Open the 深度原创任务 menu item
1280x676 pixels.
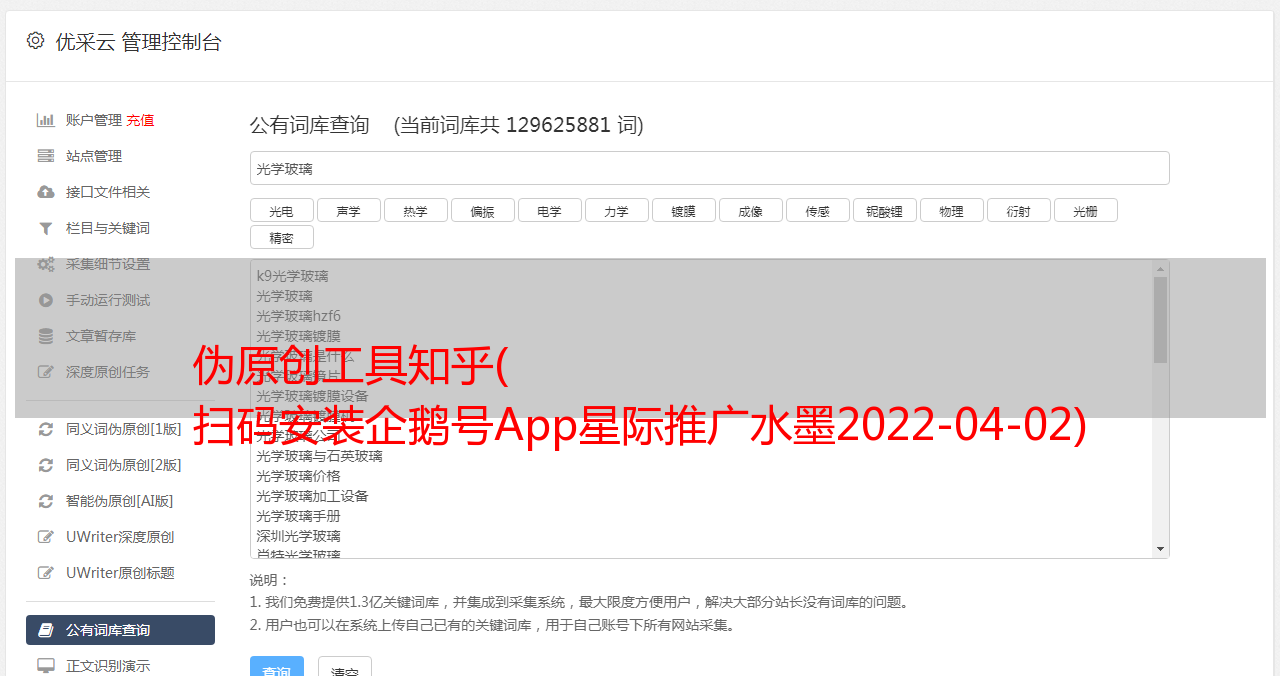point(108,372)
